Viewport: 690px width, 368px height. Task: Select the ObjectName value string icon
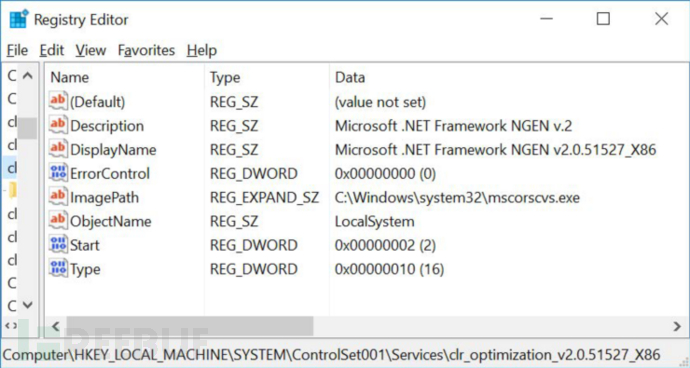point(58,221)
